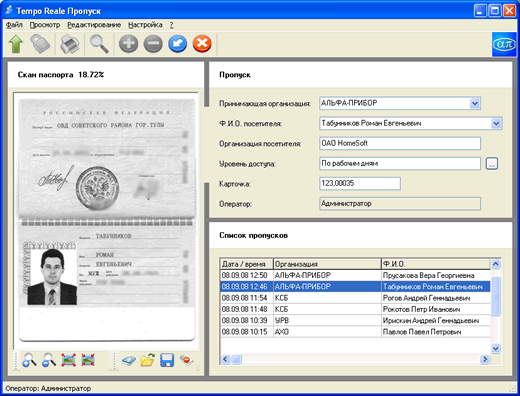Click the blue round arrow toolbar icon

point(178,44)
